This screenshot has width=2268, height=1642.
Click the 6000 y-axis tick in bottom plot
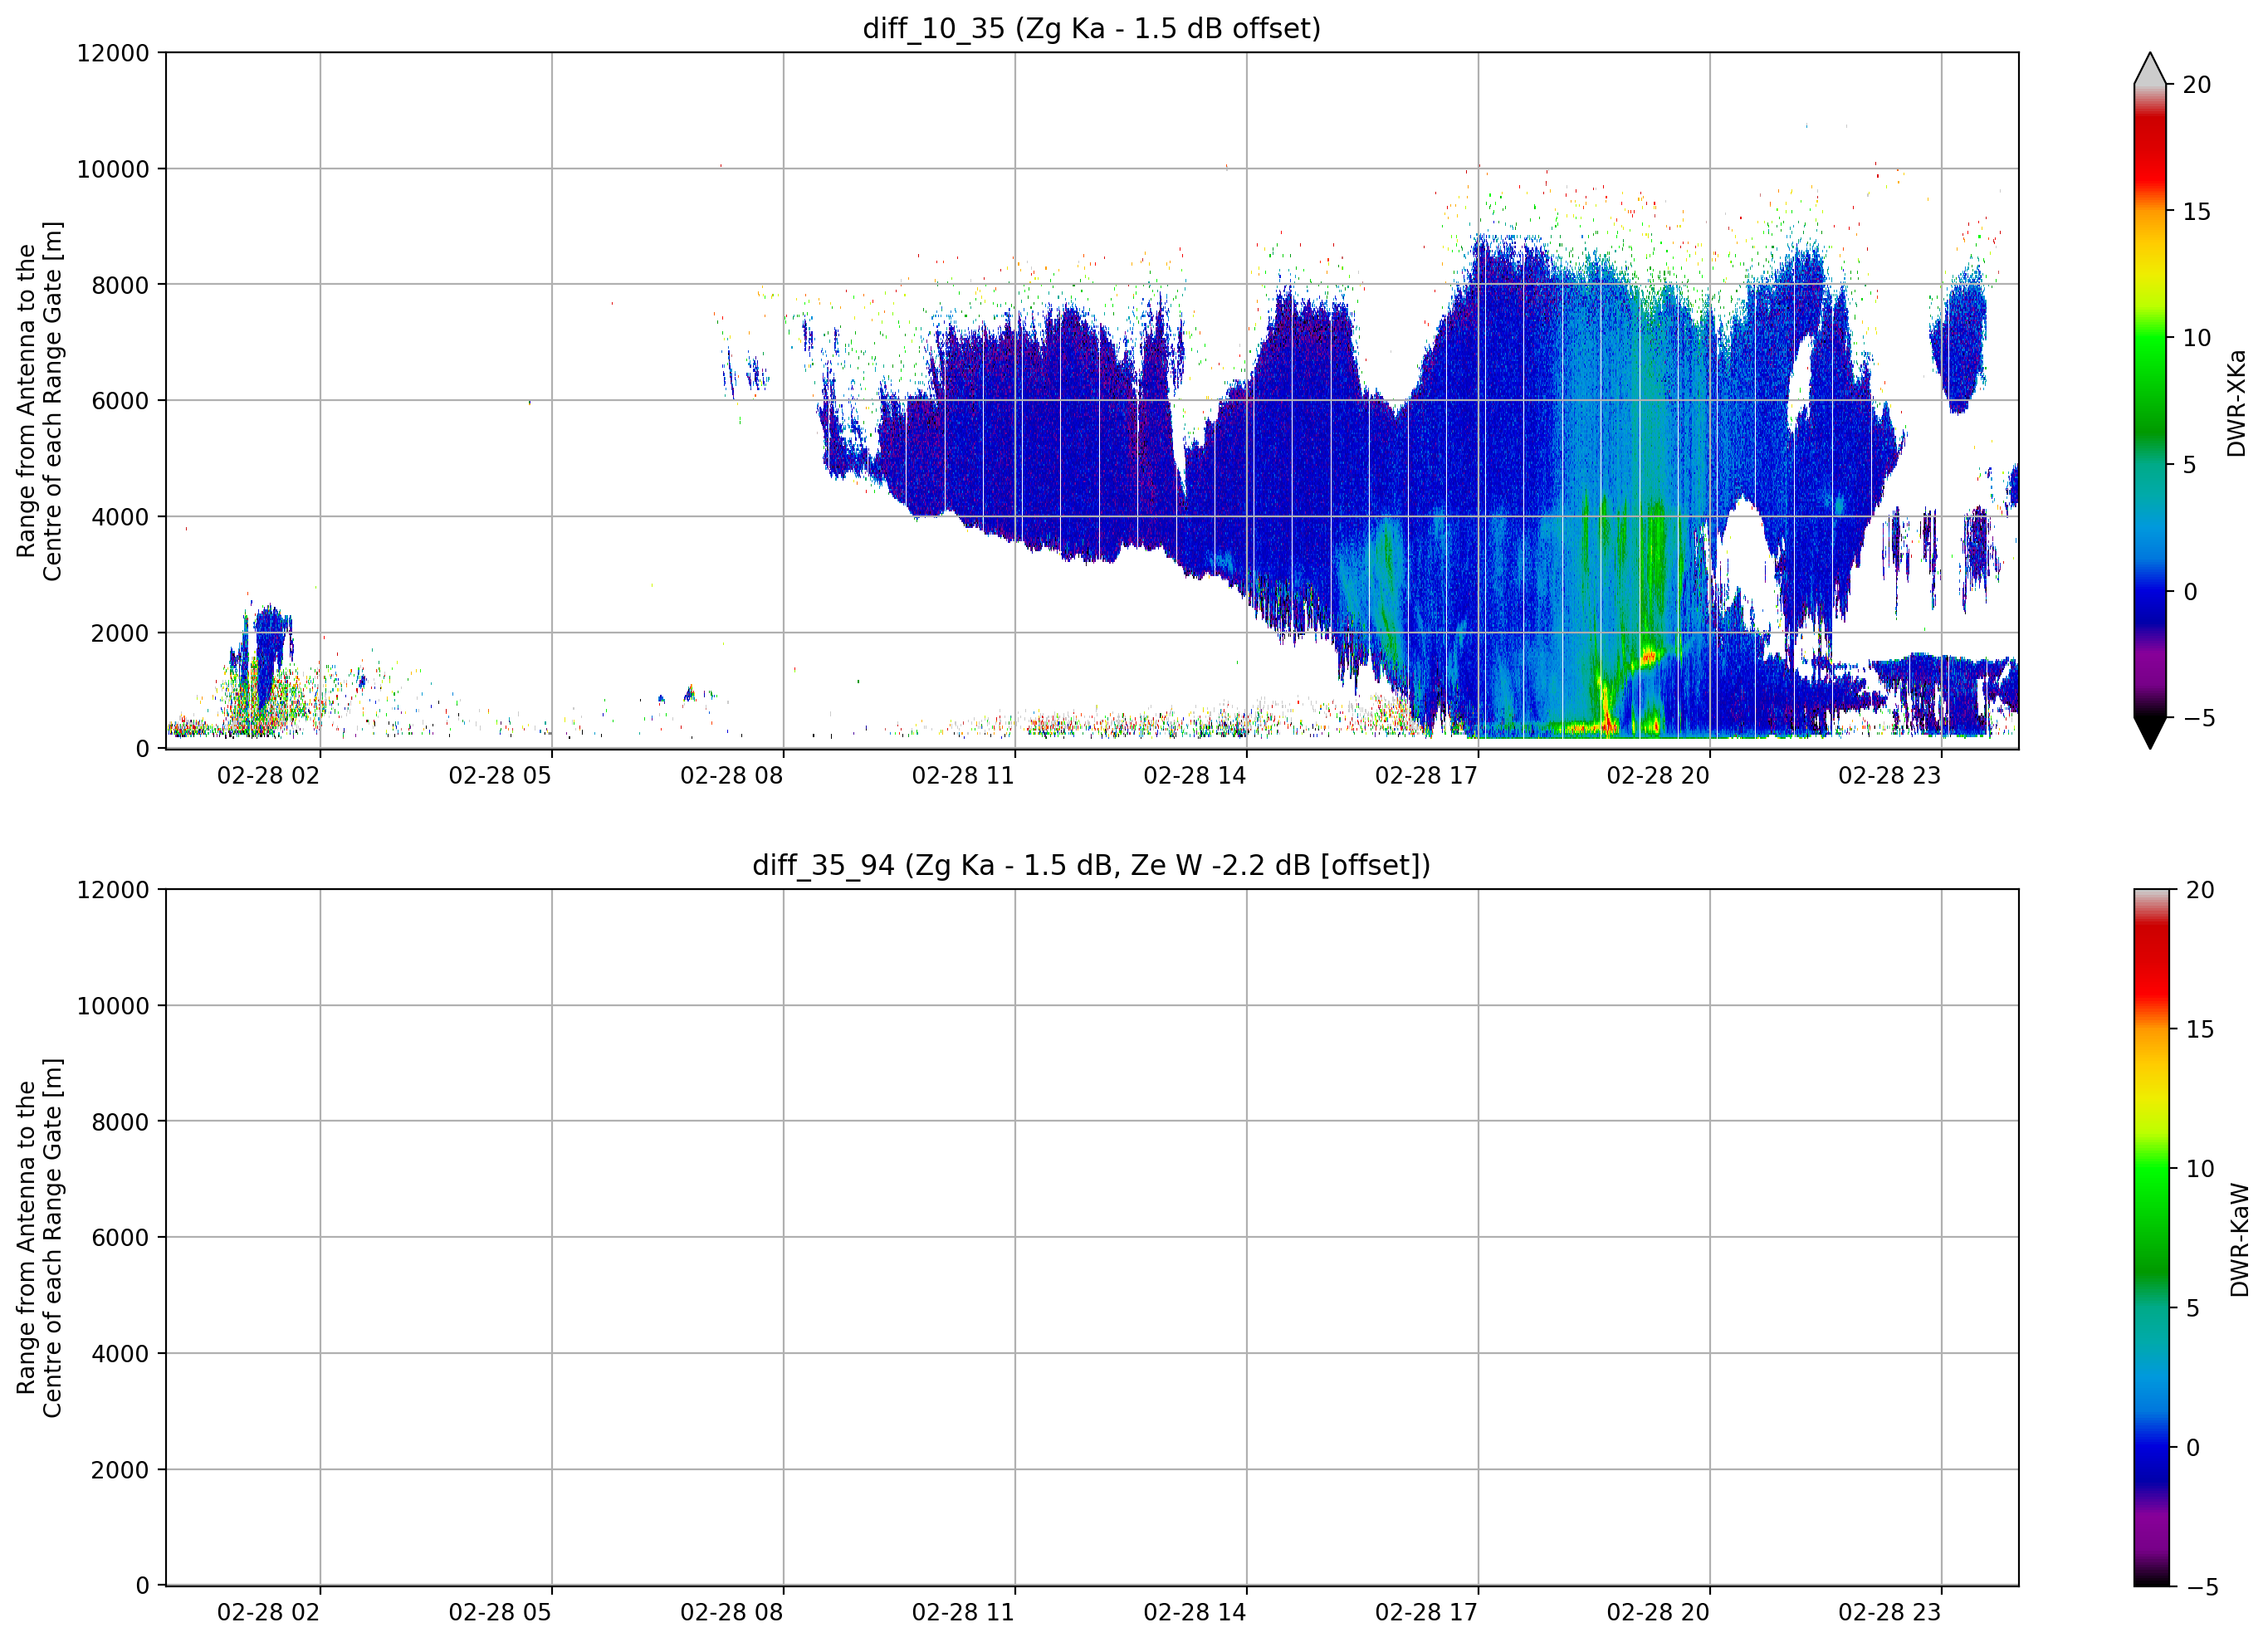coord(120,1238)
